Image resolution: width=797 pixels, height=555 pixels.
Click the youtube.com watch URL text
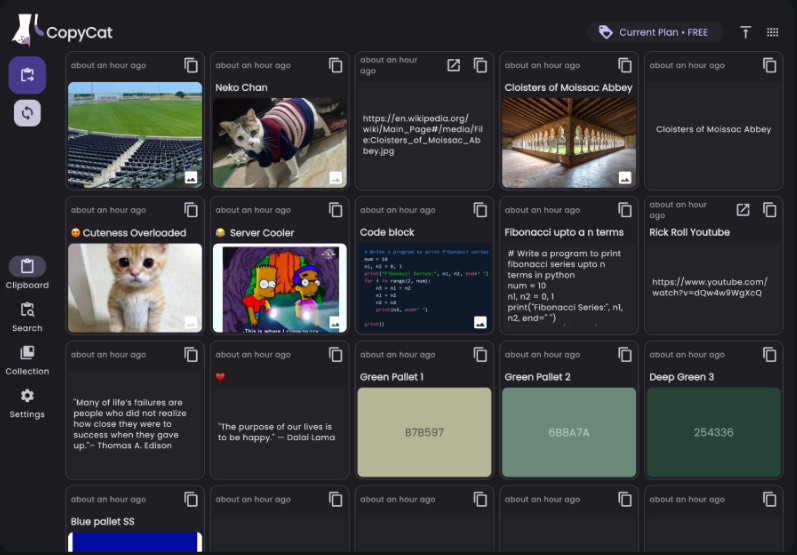(x=710, y=287)
